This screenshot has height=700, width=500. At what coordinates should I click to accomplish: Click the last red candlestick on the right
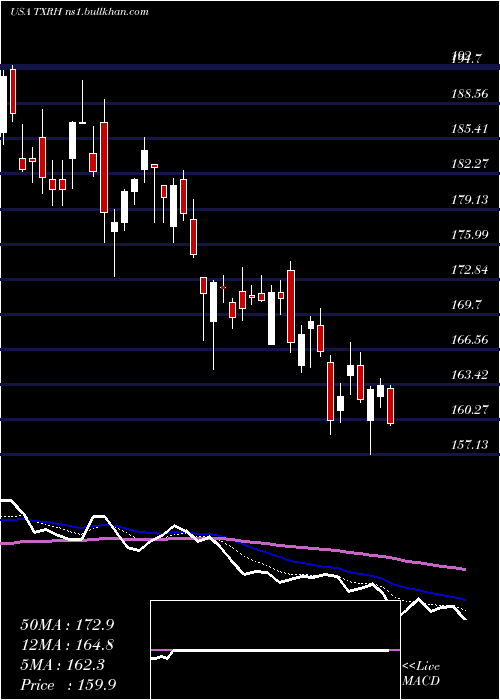click(x=391, y=406)
